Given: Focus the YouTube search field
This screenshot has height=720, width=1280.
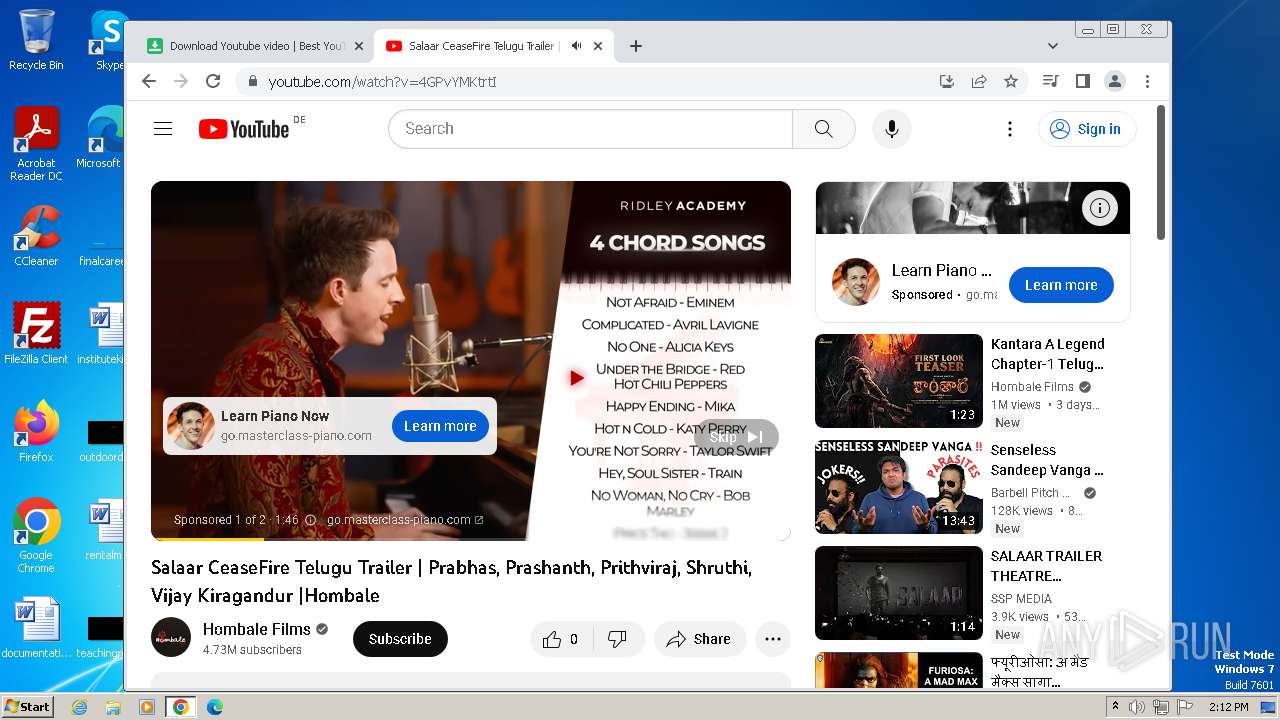Looking at the screenshot, I should pyautogui.click(x=590, y=129).
